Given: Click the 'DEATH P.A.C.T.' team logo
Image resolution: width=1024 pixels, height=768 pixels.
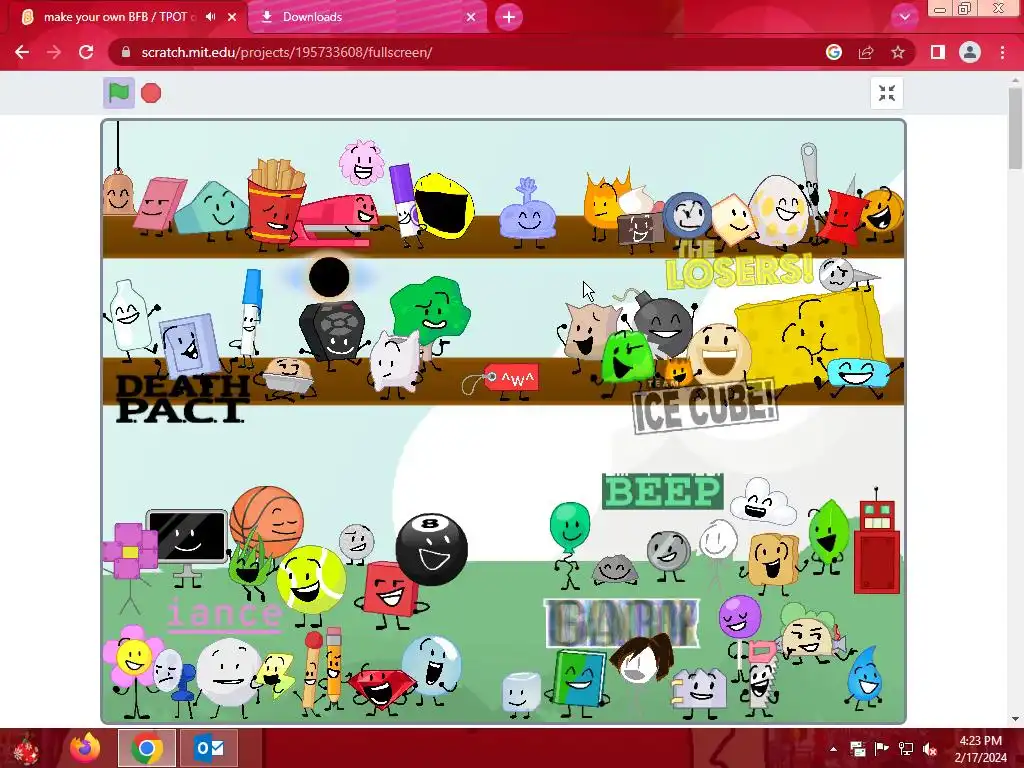Looking at the screenshot, I should pyautogui.click(x=182, y=399).
